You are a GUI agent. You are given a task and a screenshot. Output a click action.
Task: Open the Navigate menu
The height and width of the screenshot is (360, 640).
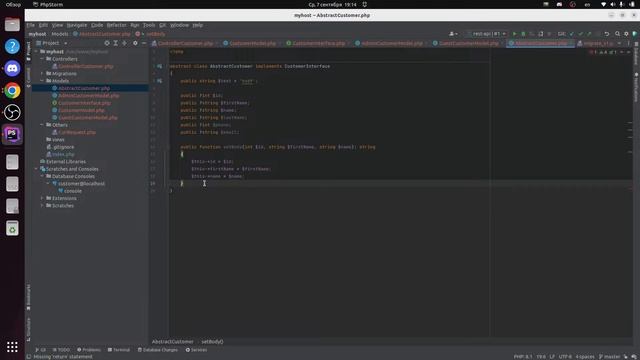point(77,25)
